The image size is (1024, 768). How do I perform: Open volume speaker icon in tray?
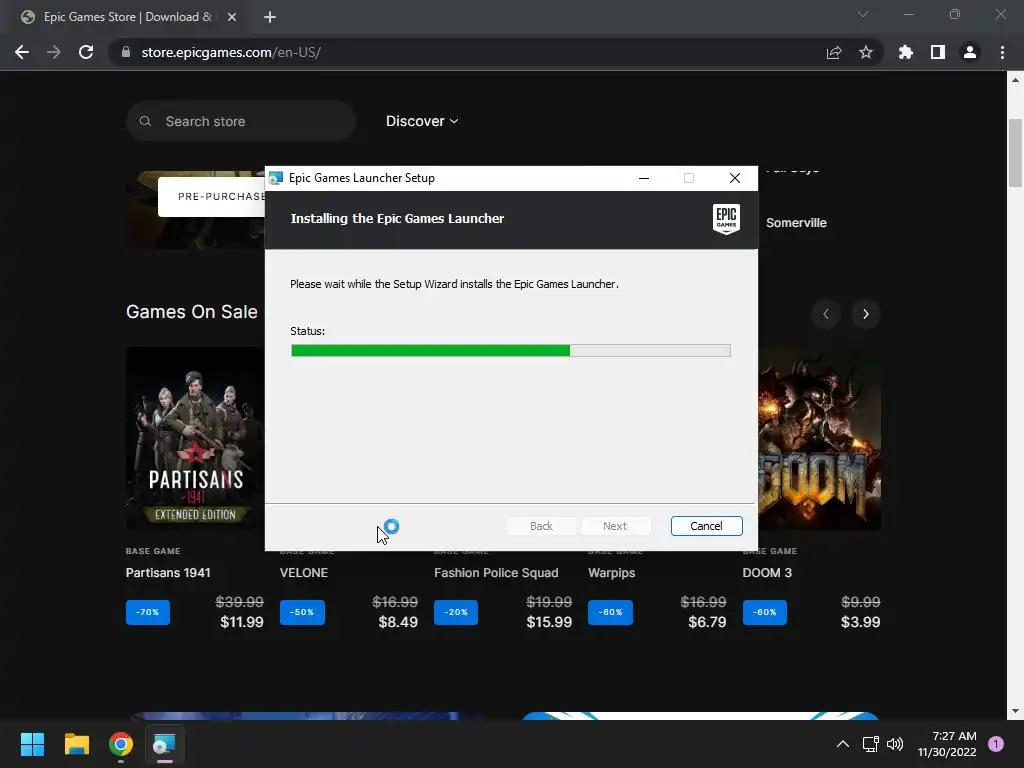pyautogui.click(x=895, y=744)
